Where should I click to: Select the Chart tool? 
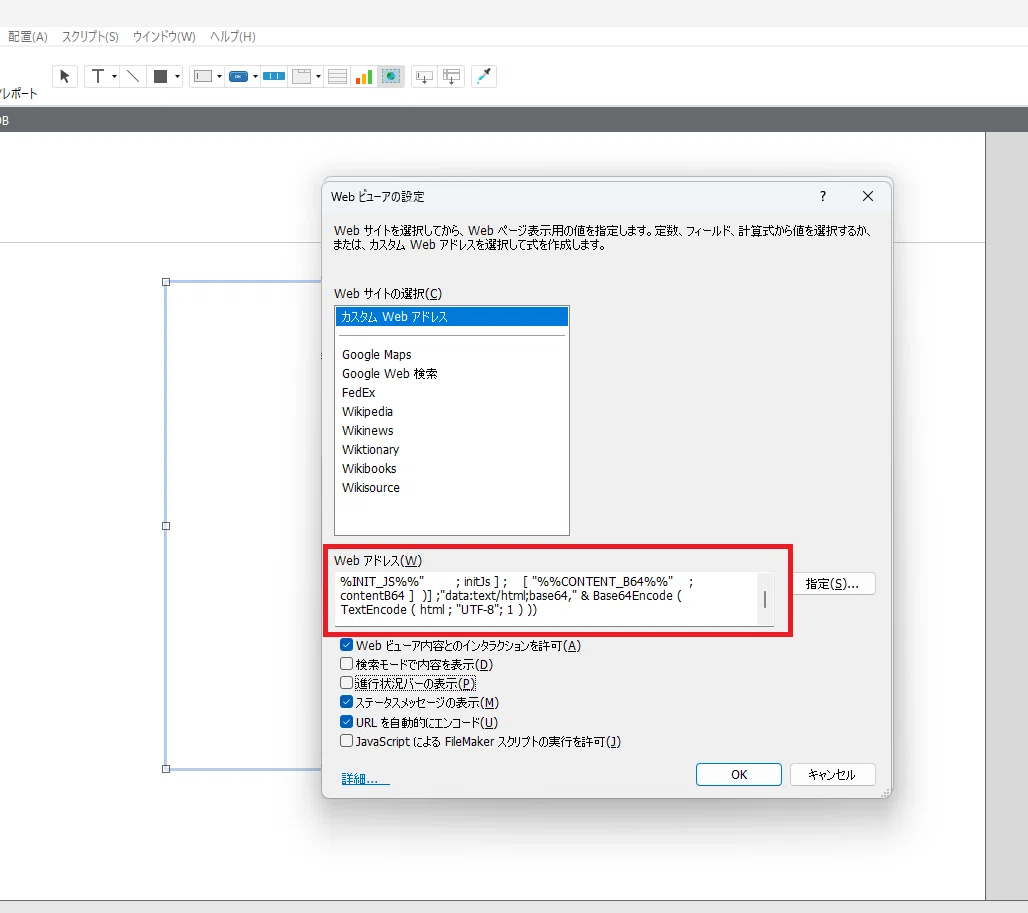click(x=364, y=77)
